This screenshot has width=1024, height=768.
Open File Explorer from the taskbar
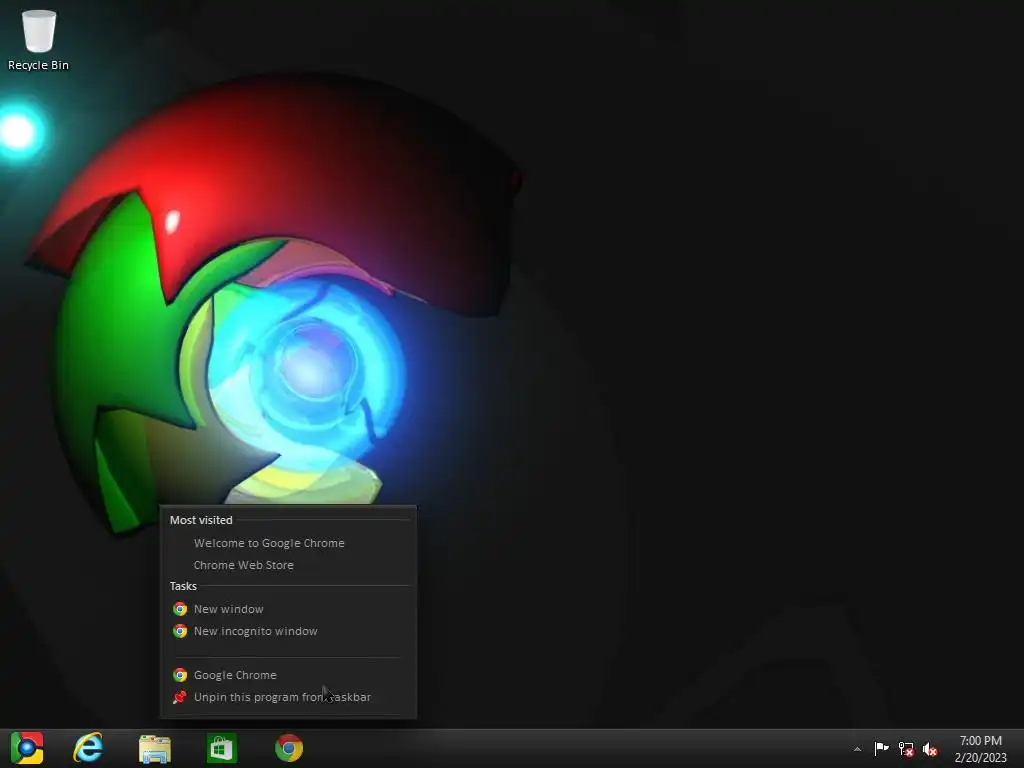click(x=155, y=748)
